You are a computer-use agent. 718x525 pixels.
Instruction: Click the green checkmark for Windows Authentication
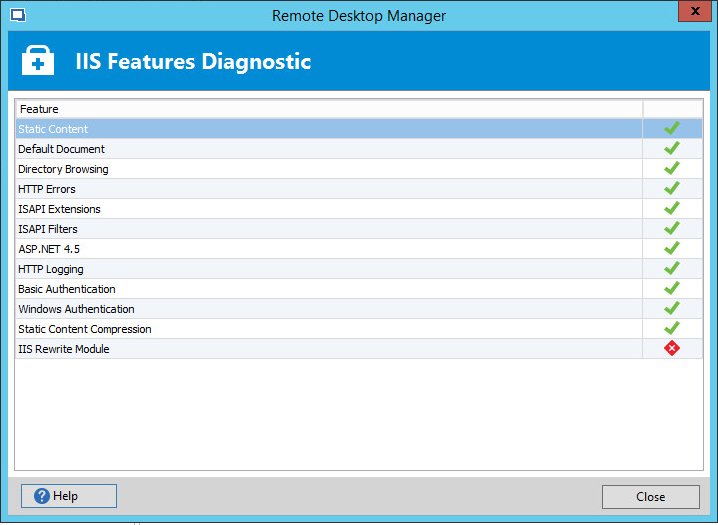[672, 309]
